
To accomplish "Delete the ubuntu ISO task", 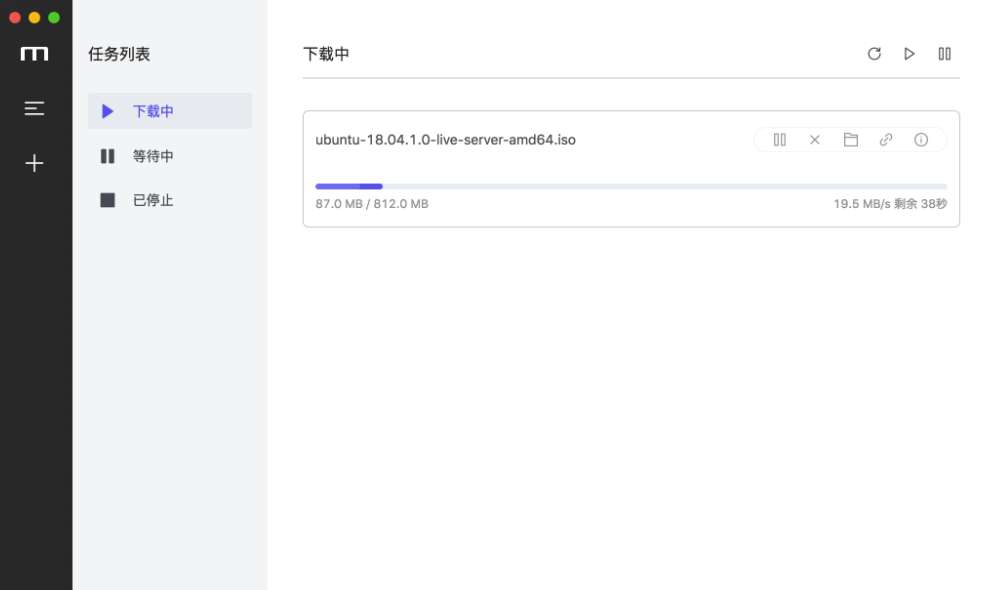I will [x=815, y=140].
